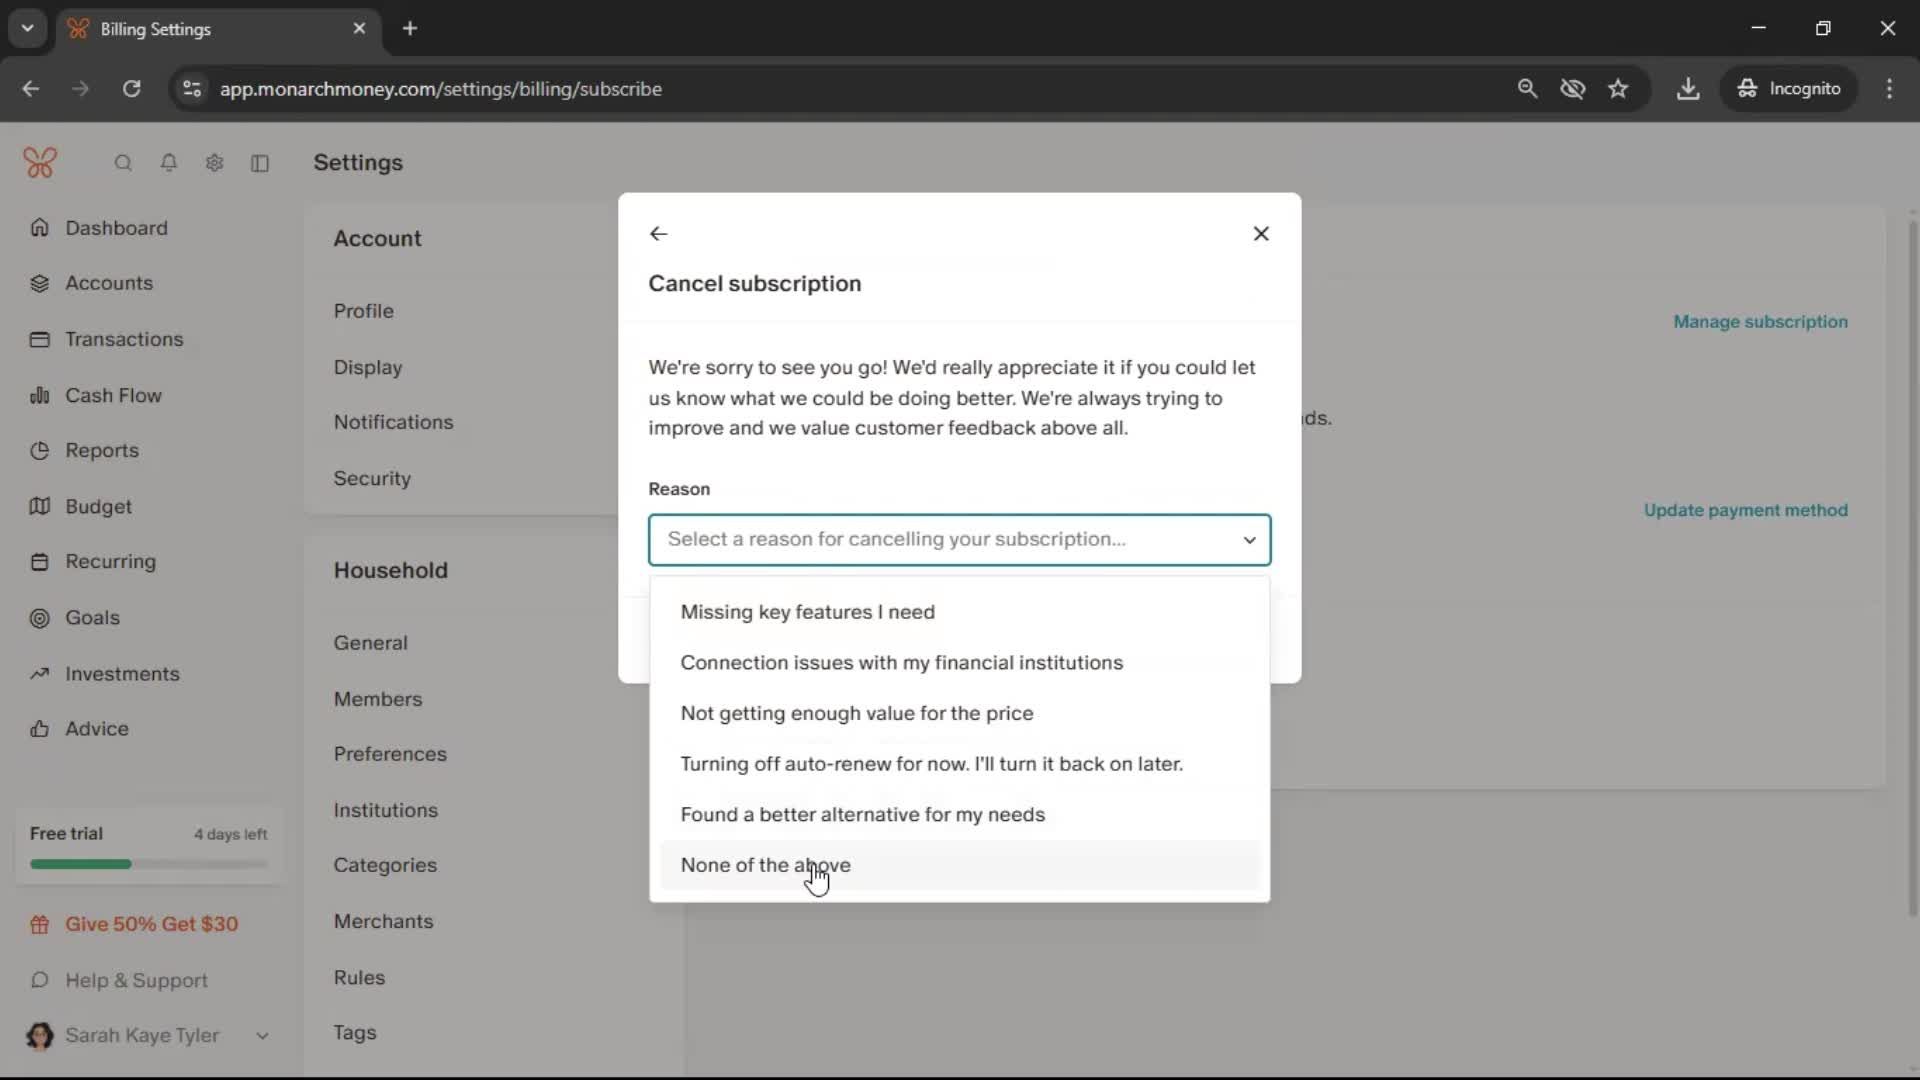Open the notifications bell icon

coord(169,163)
